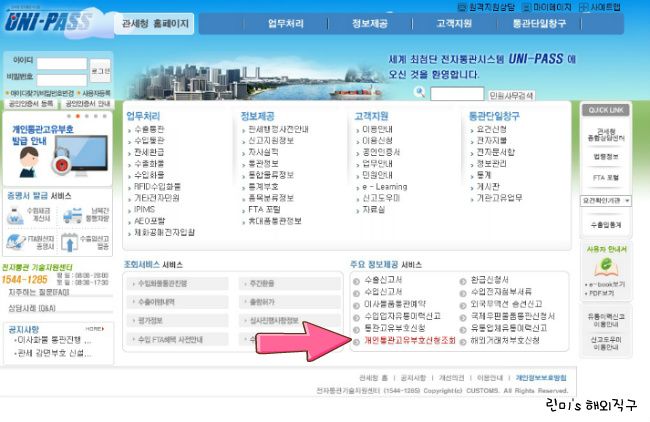Open the 기관고유업무 link
The height and width of the screenshot is (422, 650).
click(x=499, y=198)
